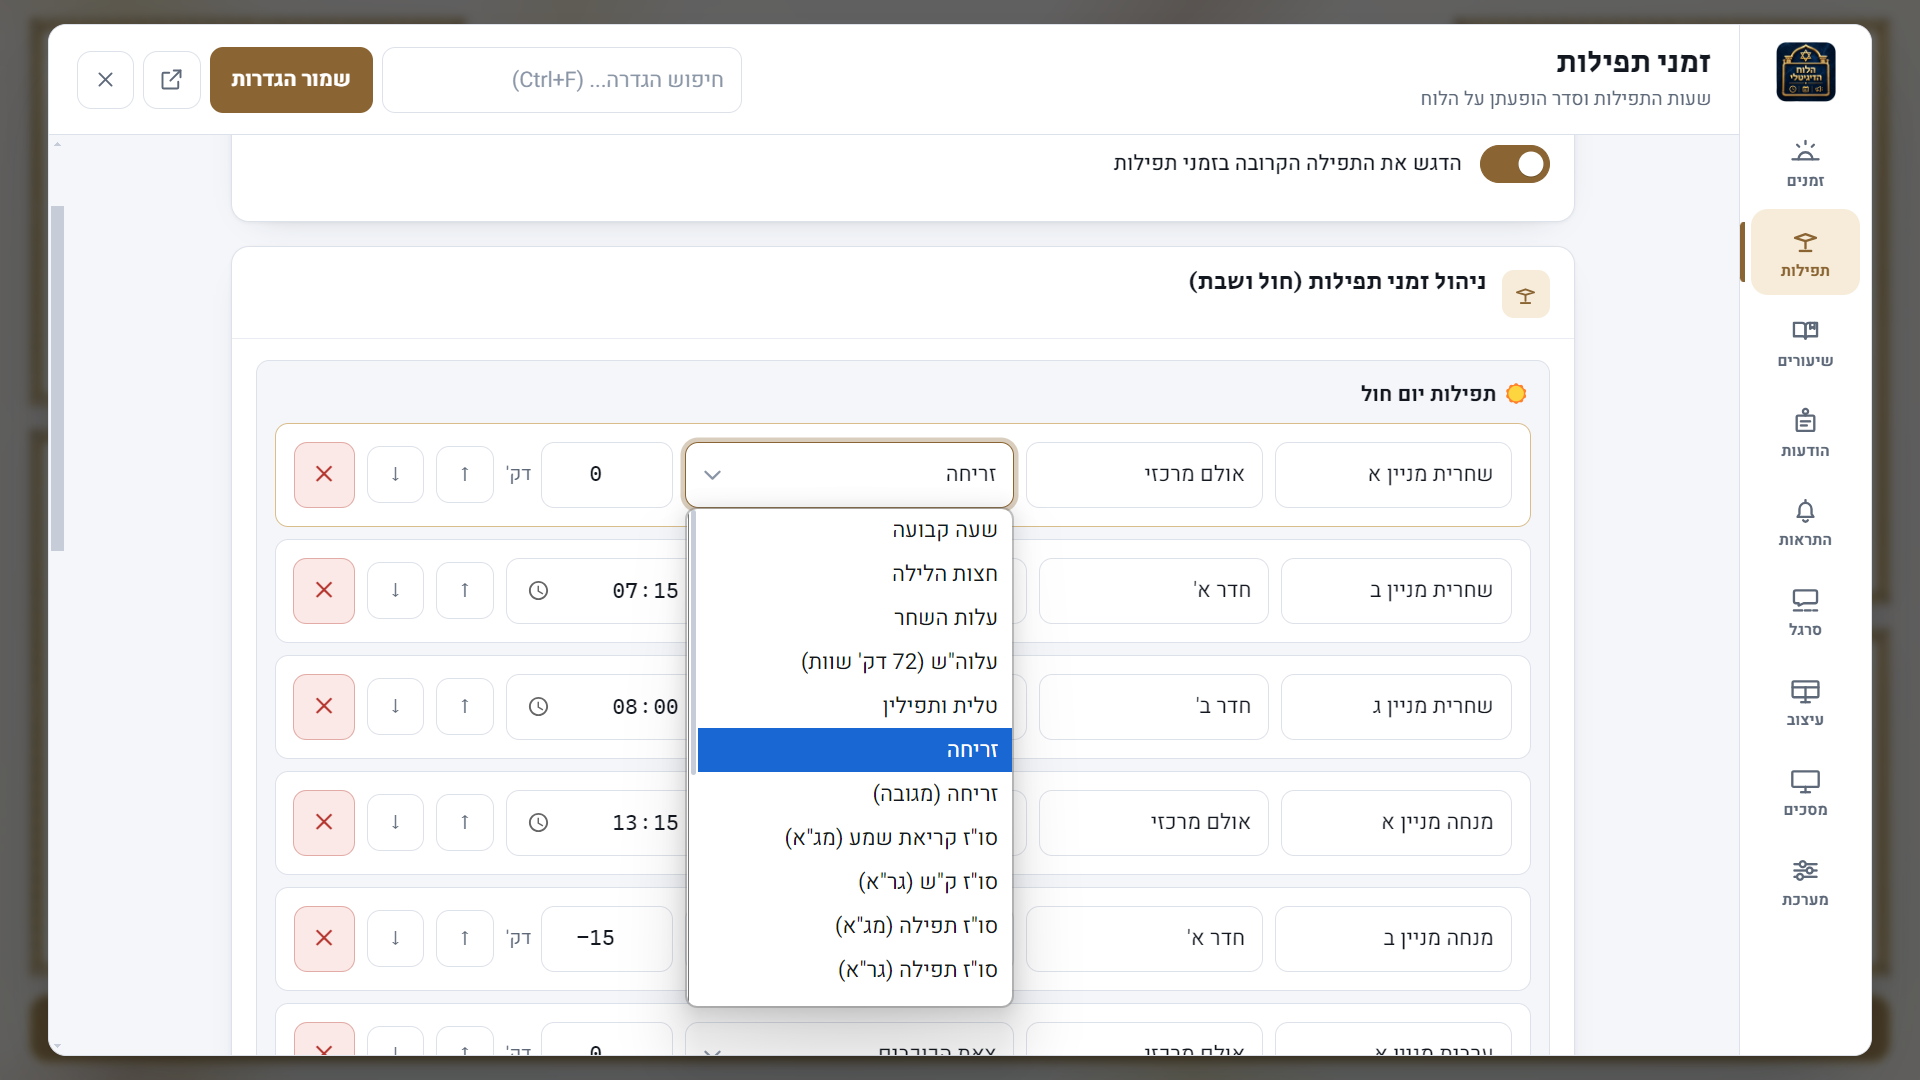Move שחרית מניין א row down
Image resolution: width=1920 pixels, height=1080 pixels.
tap(395, 474)
